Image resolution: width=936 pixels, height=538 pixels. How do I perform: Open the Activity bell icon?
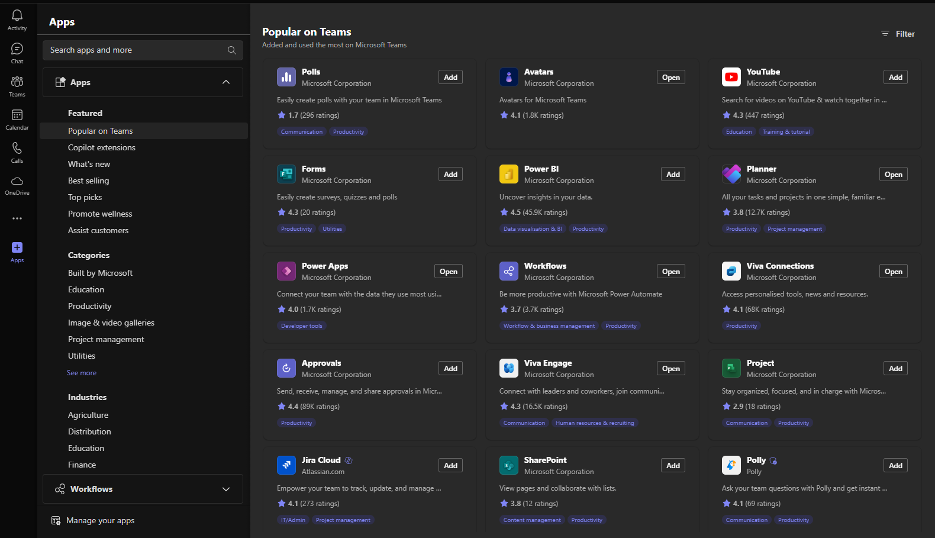[17, 16]
